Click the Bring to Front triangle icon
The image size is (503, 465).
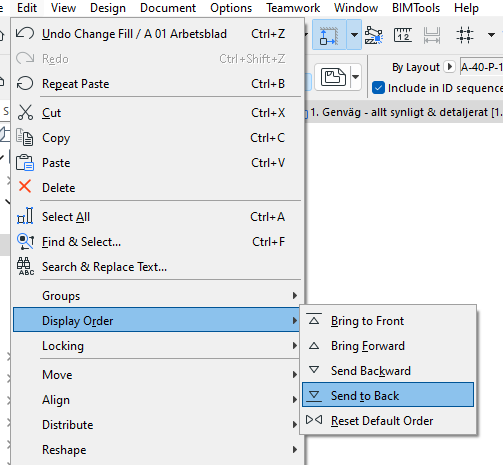coord(314,320)
